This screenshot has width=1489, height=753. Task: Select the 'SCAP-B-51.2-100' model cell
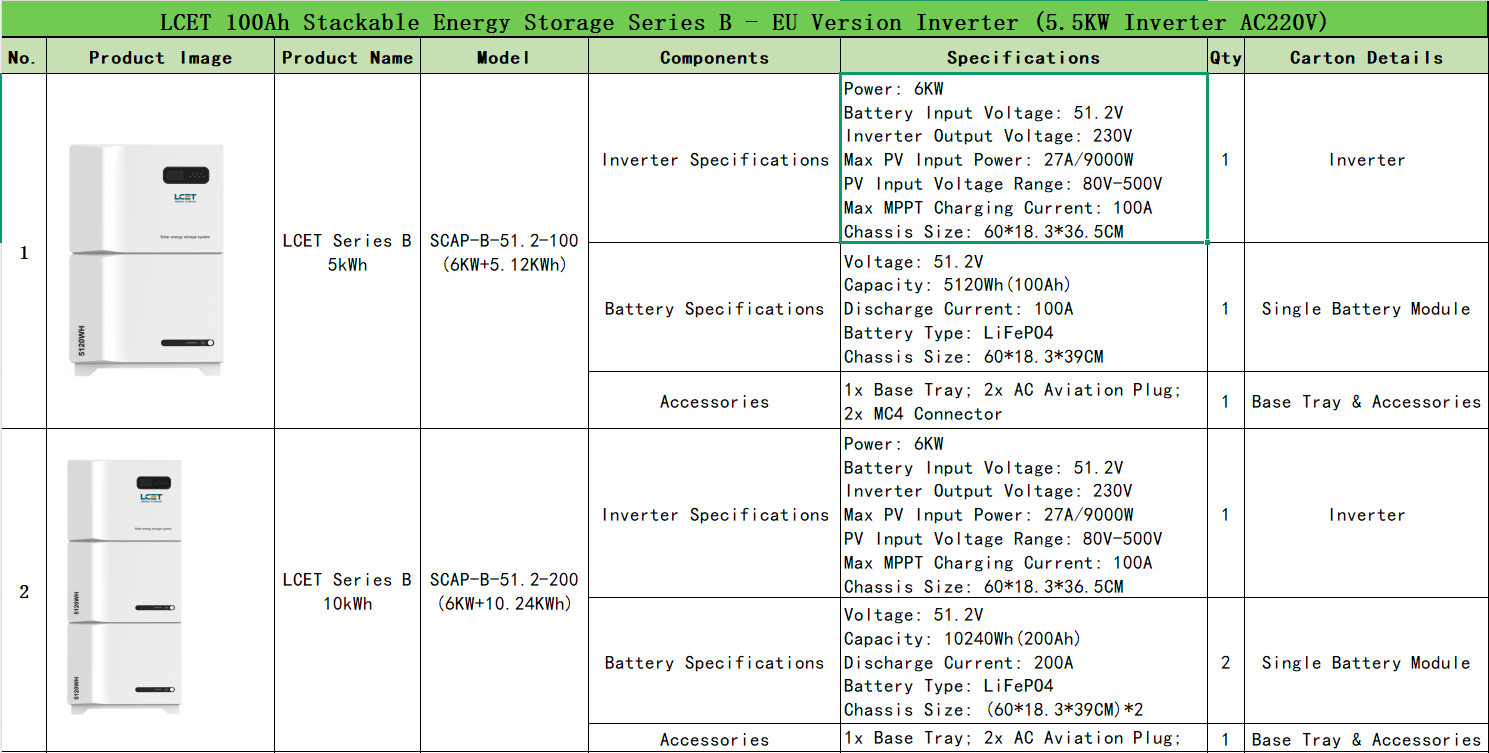tap(504, 252)
